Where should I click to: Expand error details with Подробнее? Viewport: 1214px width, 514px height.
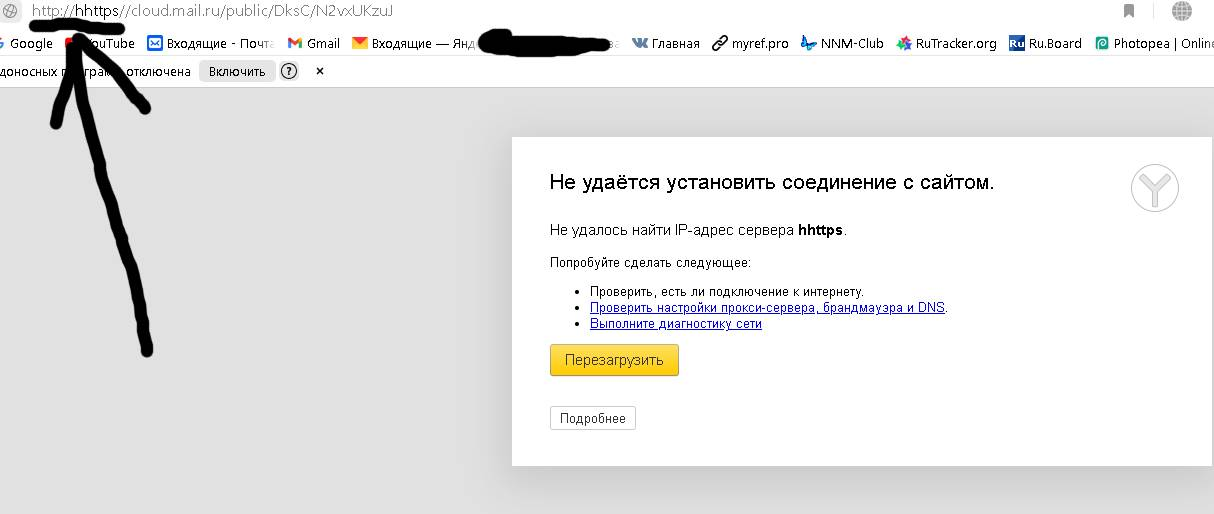point(592,418)
